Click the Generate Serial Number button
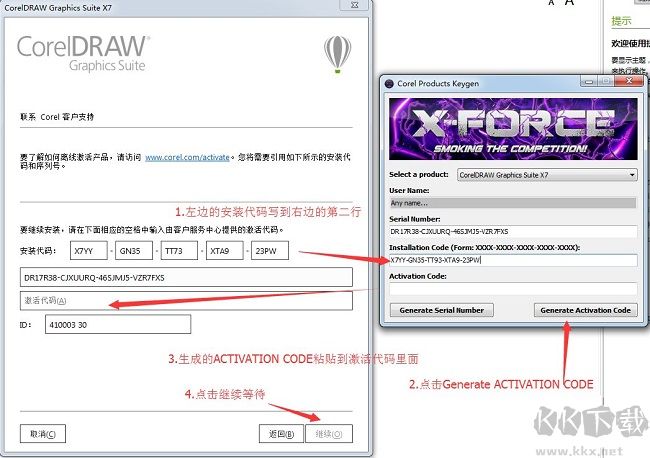650x458 pixels. click(x=441, y=310)
